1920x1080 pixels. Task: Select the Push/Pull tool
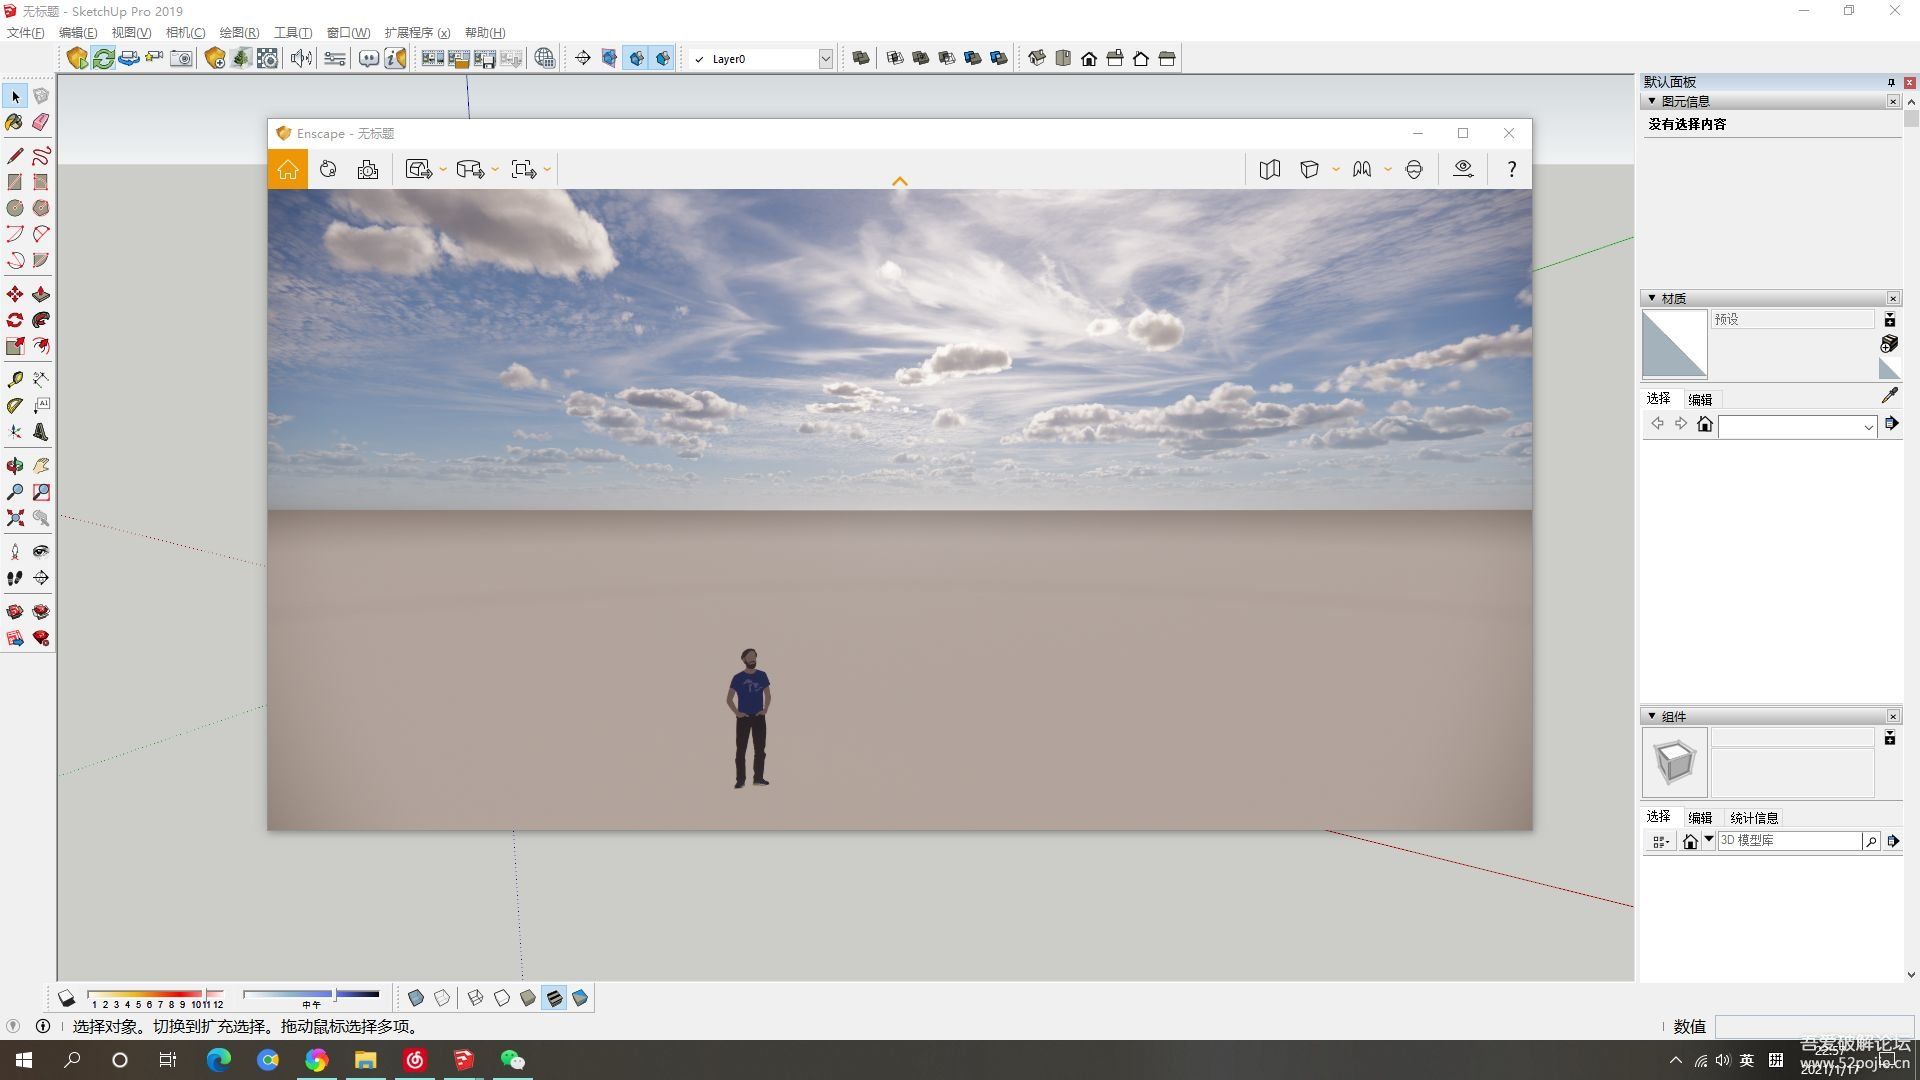point(41,294)
